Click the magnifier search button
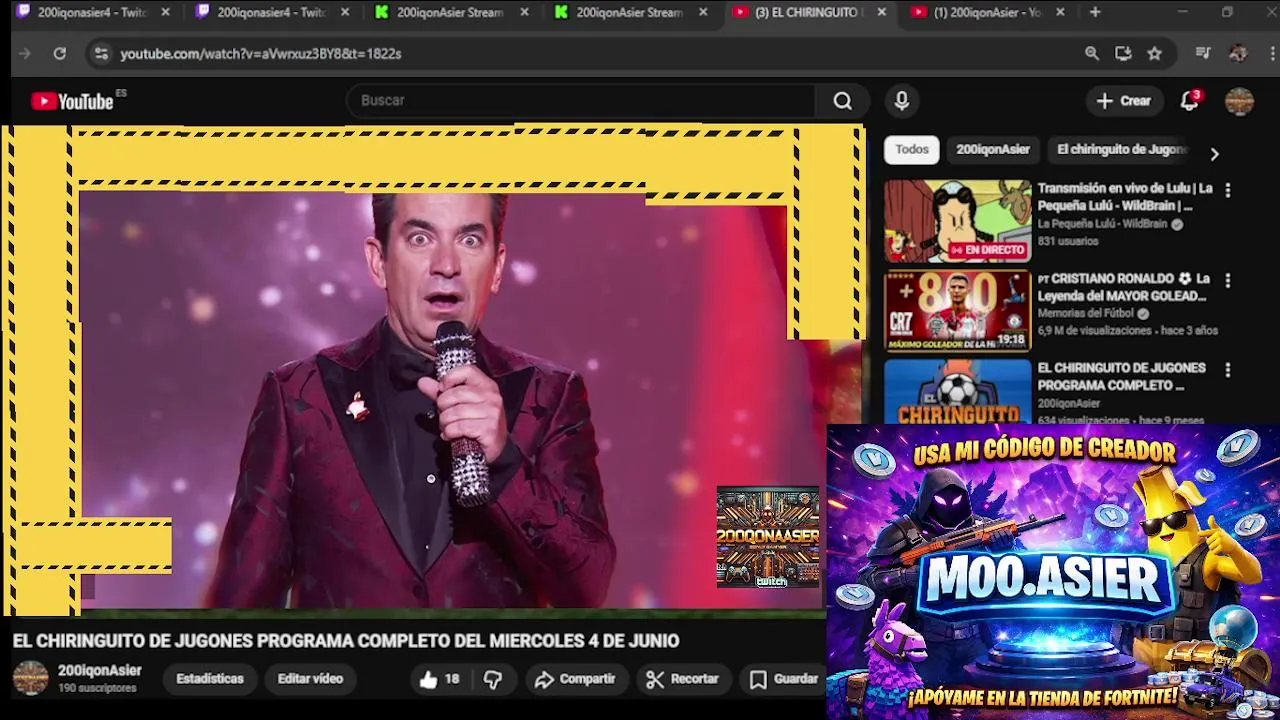This screenshot has height=720, width=1280. [x=843, y=101]
